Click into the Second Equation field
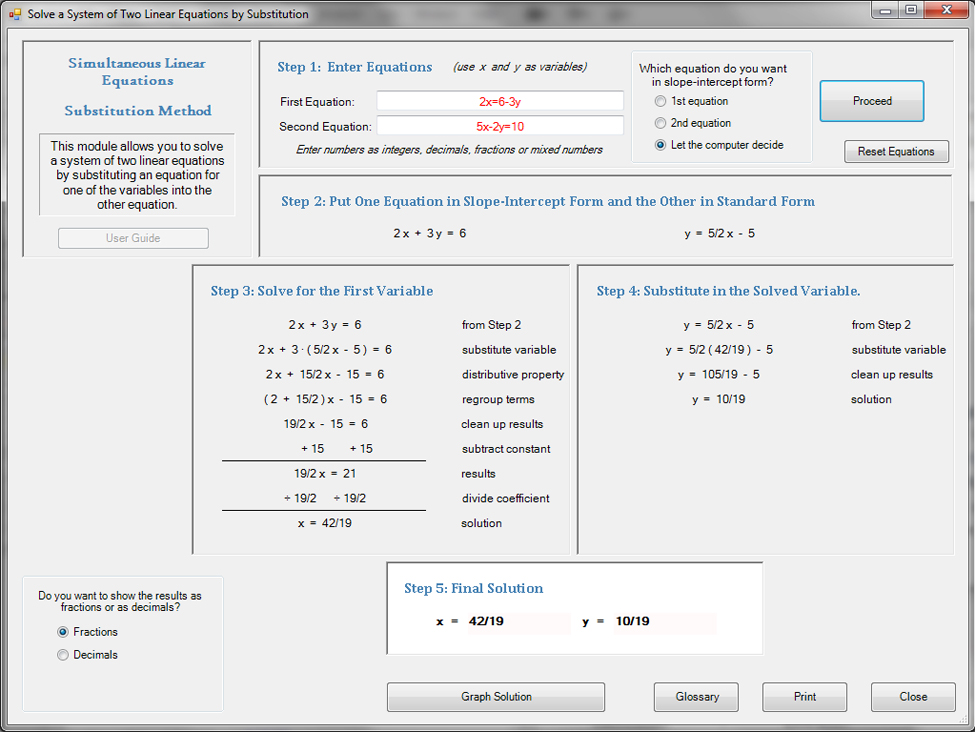This screenshot has width=975, height=732. click(x=499, y=127)
